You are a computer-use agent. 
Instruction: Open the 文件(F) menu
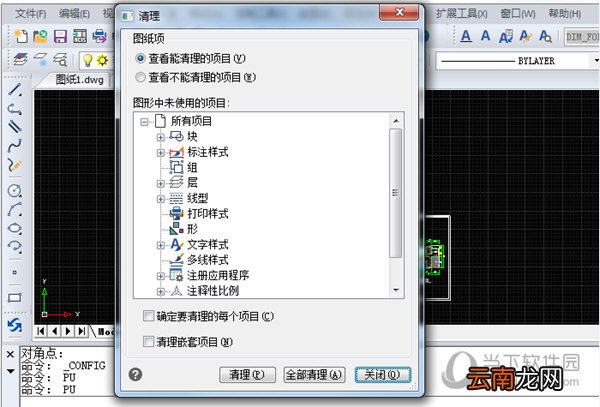[x=31, y=14]
